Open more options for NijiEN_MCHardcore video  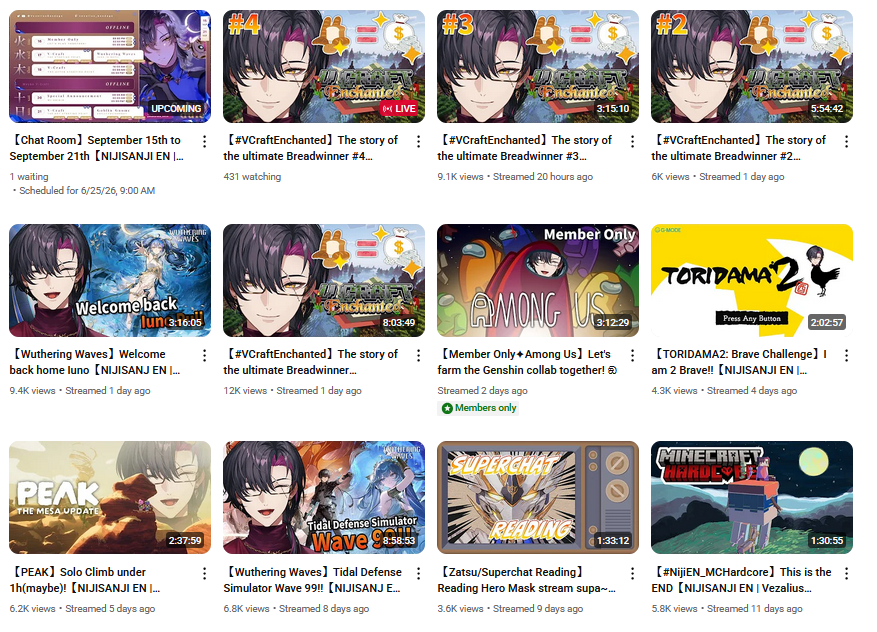846,573
